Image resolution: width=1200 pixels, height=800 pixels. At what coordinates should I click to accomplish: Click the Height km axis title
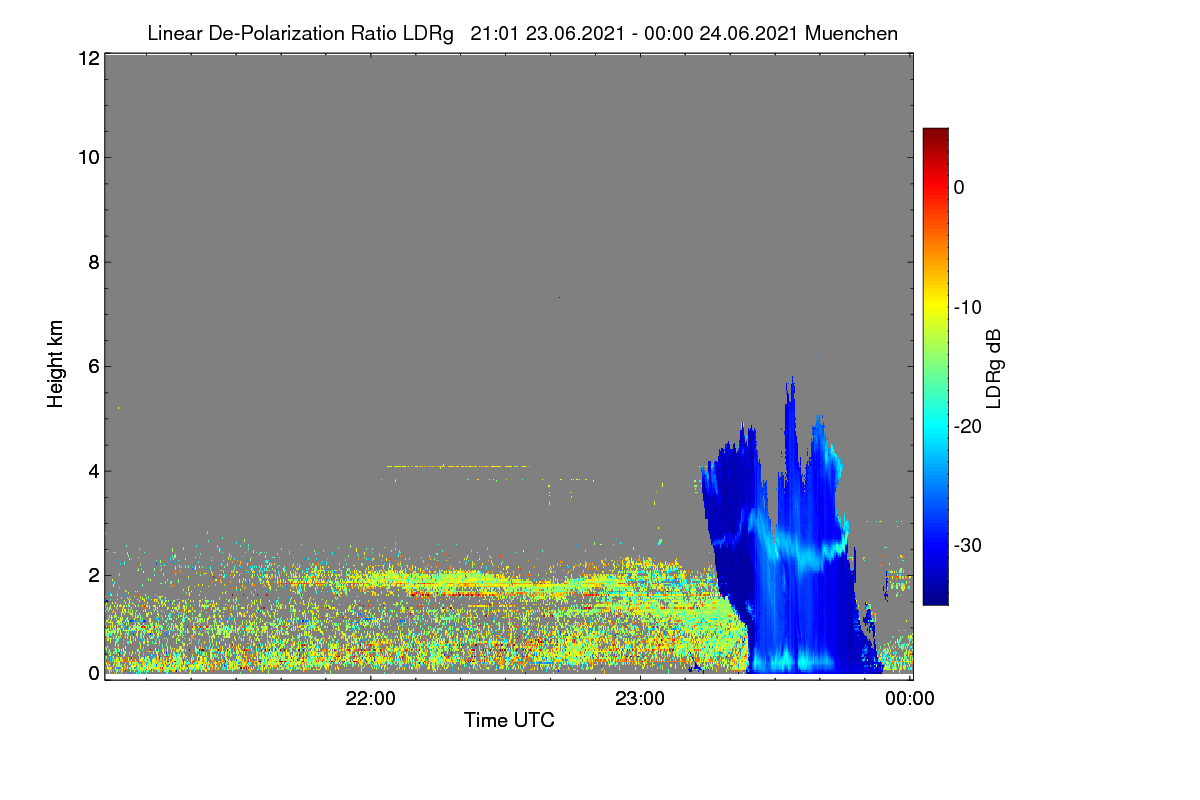click(56, 365)
